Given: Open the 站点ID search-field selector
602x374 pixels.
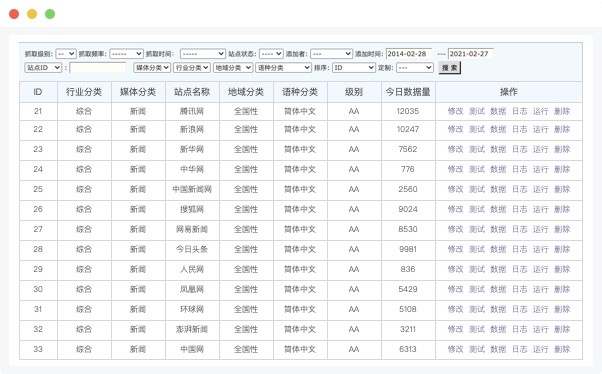Looking at the screenshot, I should tap(43, 68).
